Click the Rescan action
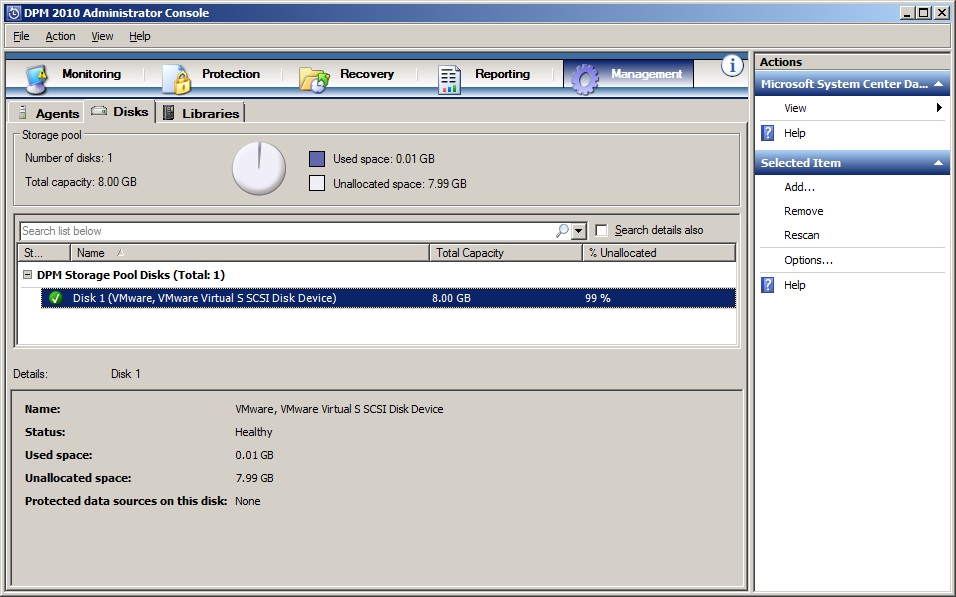 (802, 235)
